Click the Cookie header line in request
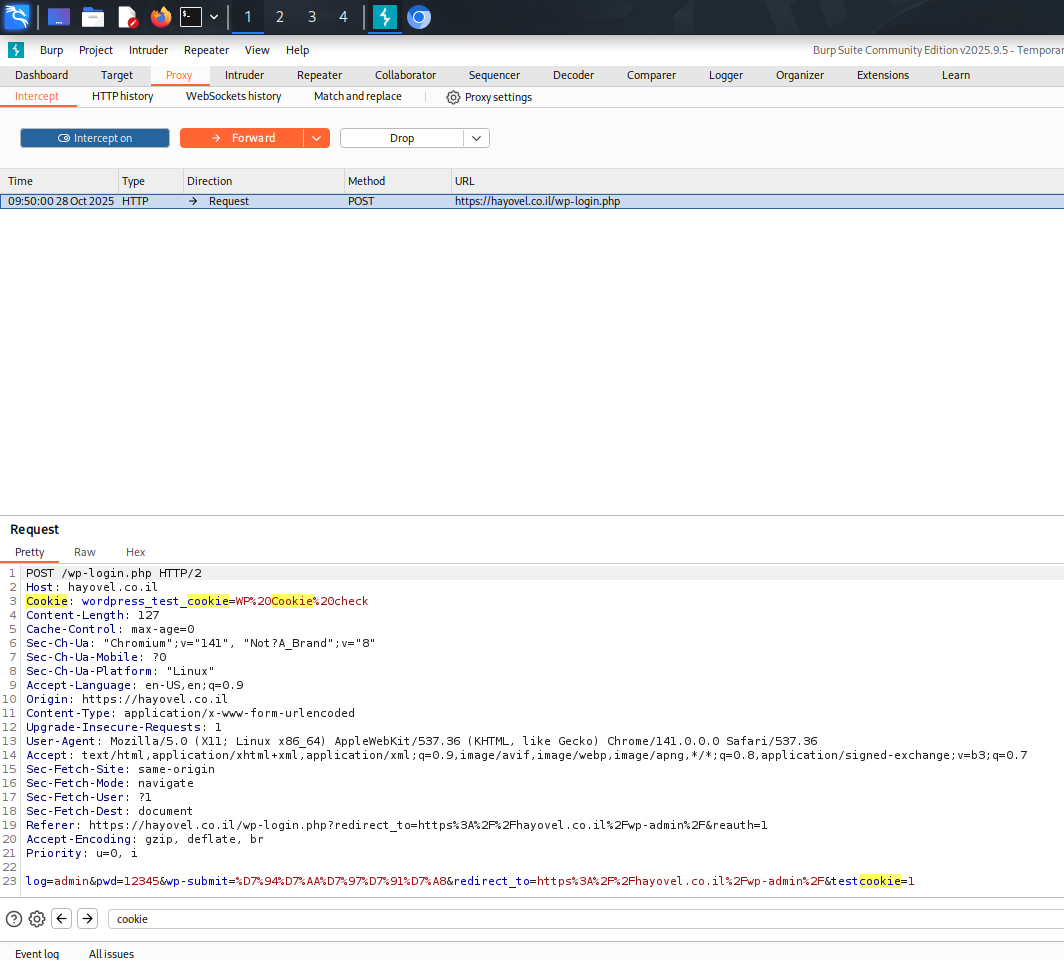The height and width of the screenshot is (960, 1064). coord(197,601)
